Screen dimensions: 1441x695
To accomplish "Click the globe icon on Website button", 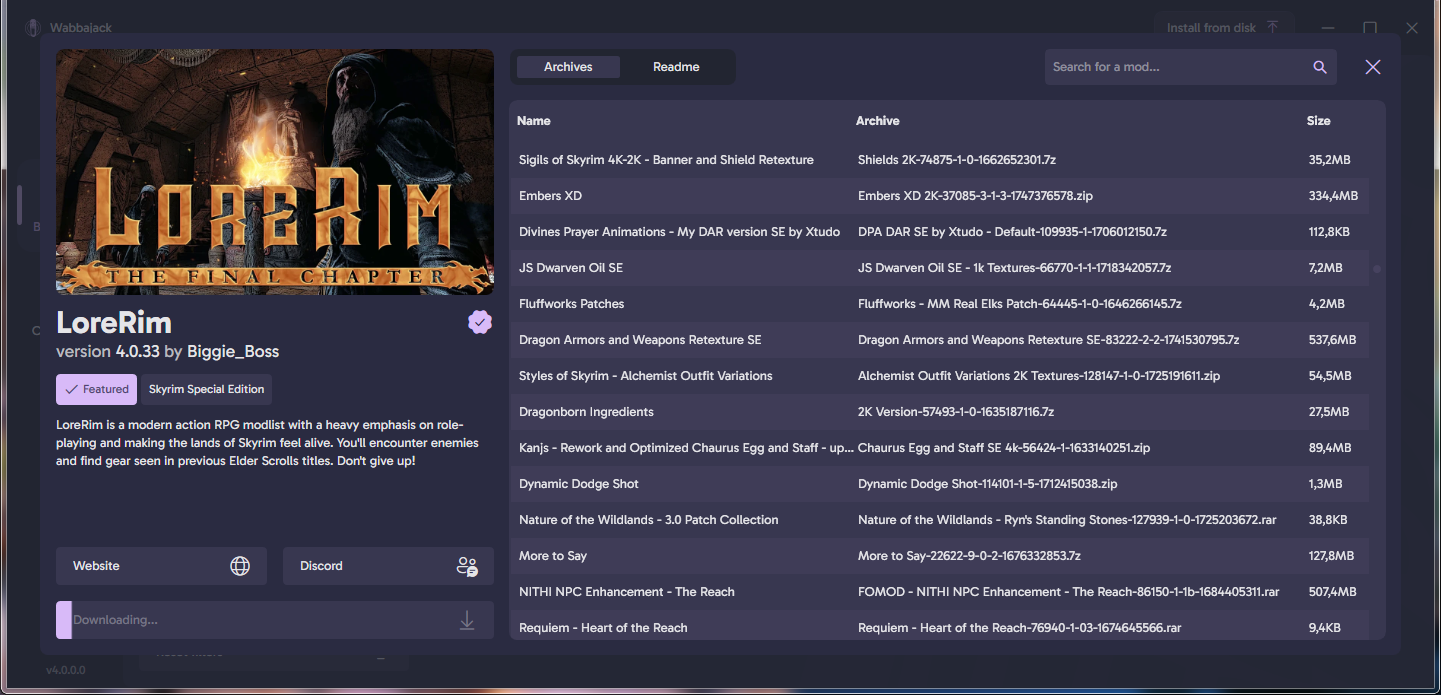I will pos(240,566).
